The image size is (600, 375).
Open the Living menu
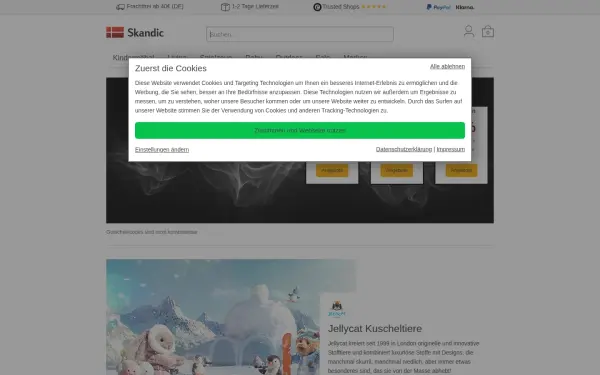tap(177, 57)
